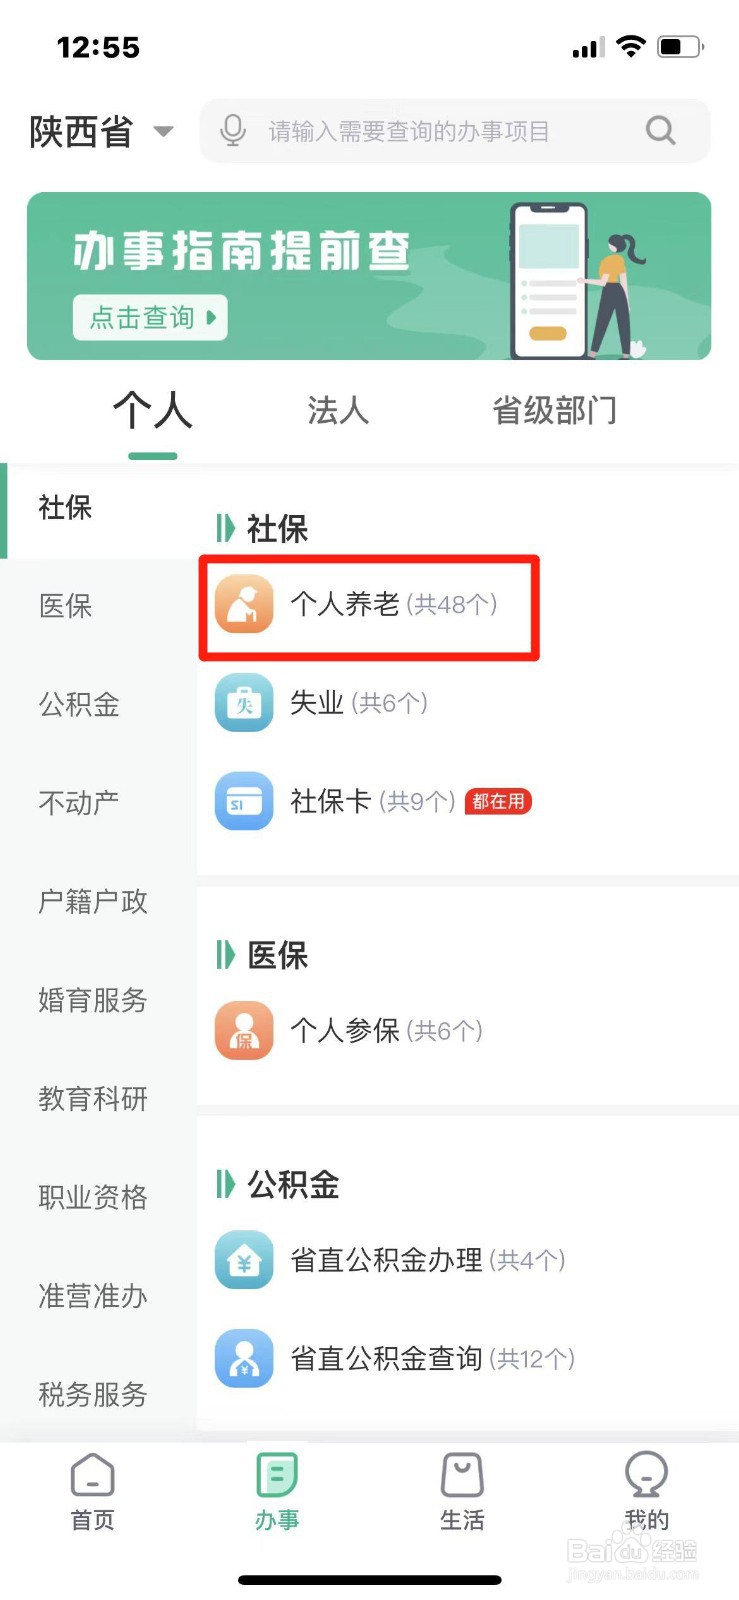Screen dimensions: 739x1600
Task: Tap the 都在用 badge next to 社保卡
Action: point(498,801)
